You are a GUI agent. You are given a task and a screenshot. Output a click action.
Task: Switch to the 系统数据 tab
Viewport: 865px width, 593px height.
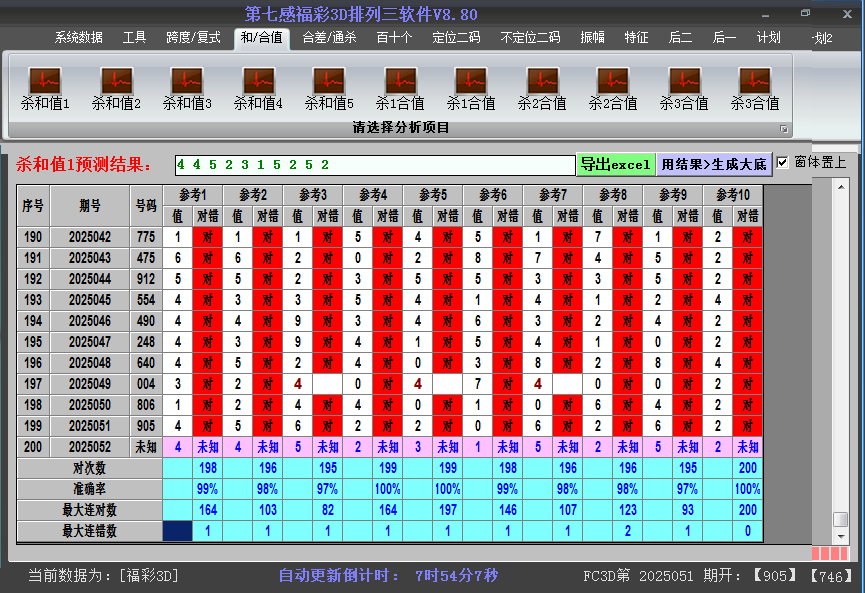(78, 38)
